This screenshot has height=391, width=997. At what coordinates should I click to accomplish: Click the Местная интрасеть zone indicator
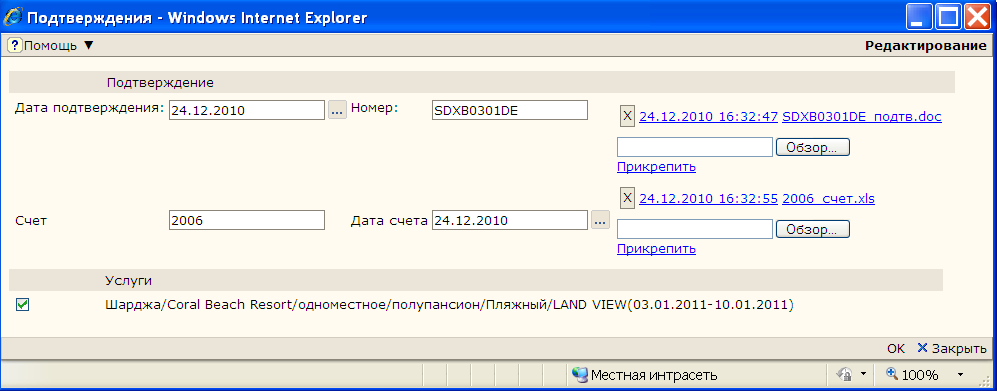[644, 374]
